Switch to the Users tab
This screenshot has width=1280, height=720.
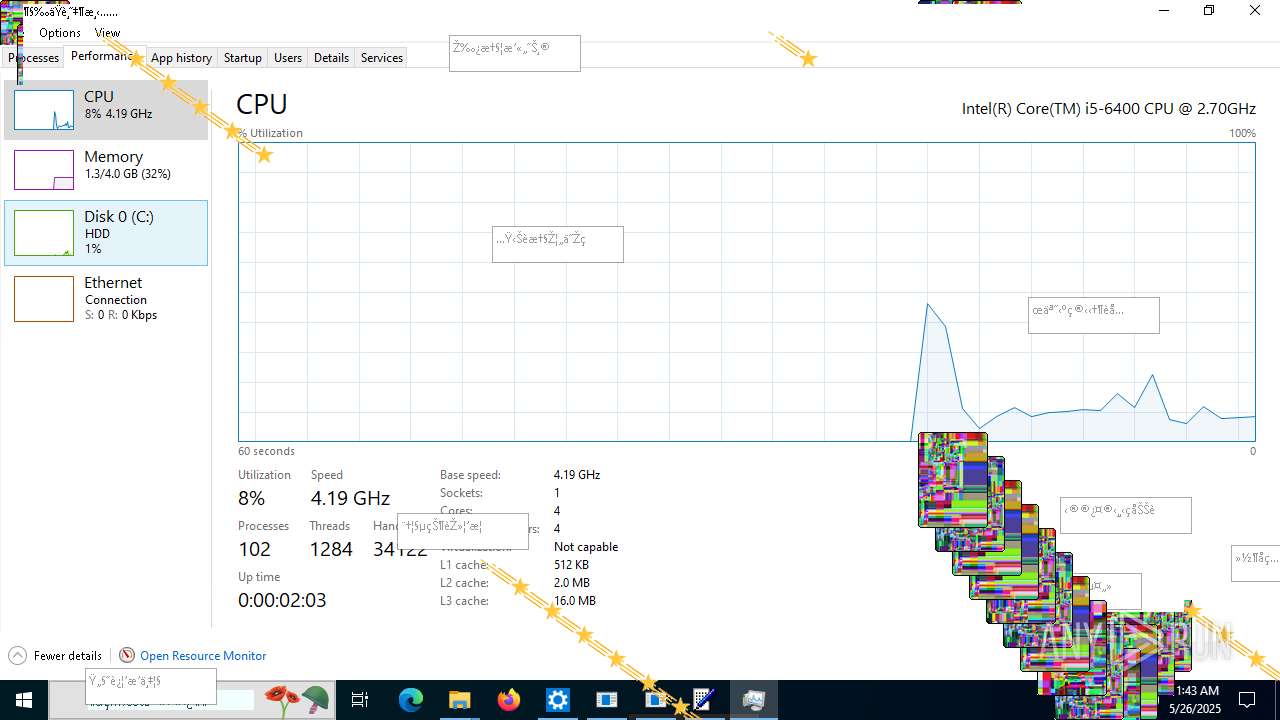point(288,58)
